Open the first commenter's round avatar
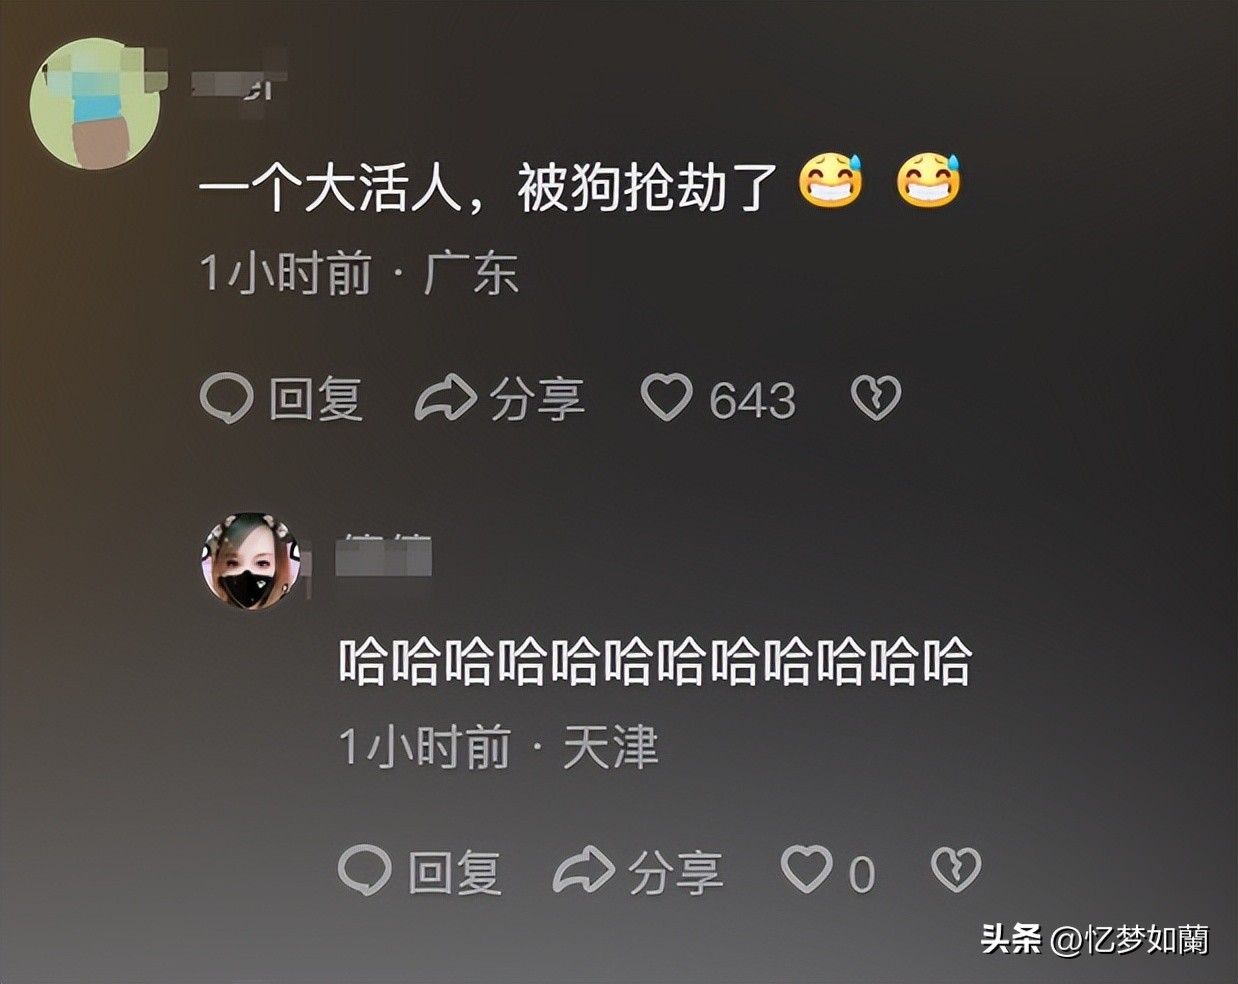The width and height of the screenshot is (1238, 984). [95, 103]
